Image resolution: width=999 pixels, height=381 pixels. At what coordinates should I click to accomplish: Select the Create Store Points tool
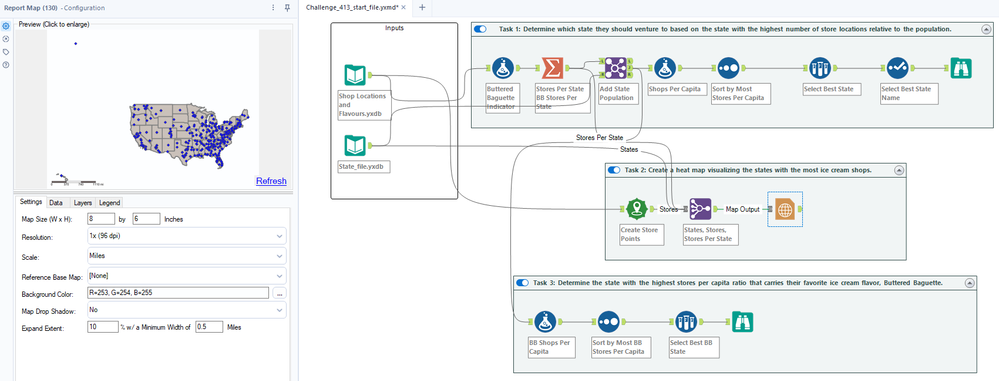(x=636, y=208)
